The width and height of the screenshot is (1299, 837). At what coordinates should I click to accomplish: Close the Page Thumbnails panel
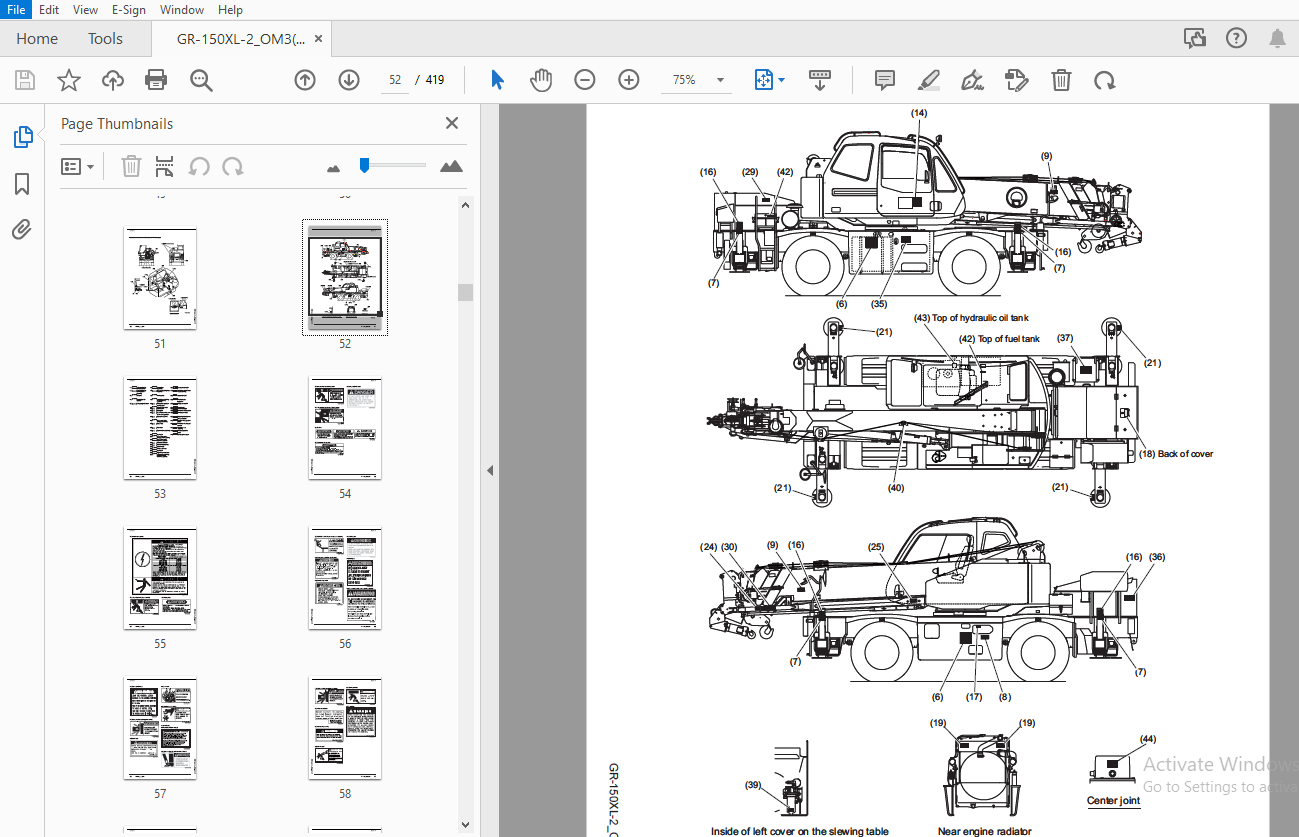[452, 123]
